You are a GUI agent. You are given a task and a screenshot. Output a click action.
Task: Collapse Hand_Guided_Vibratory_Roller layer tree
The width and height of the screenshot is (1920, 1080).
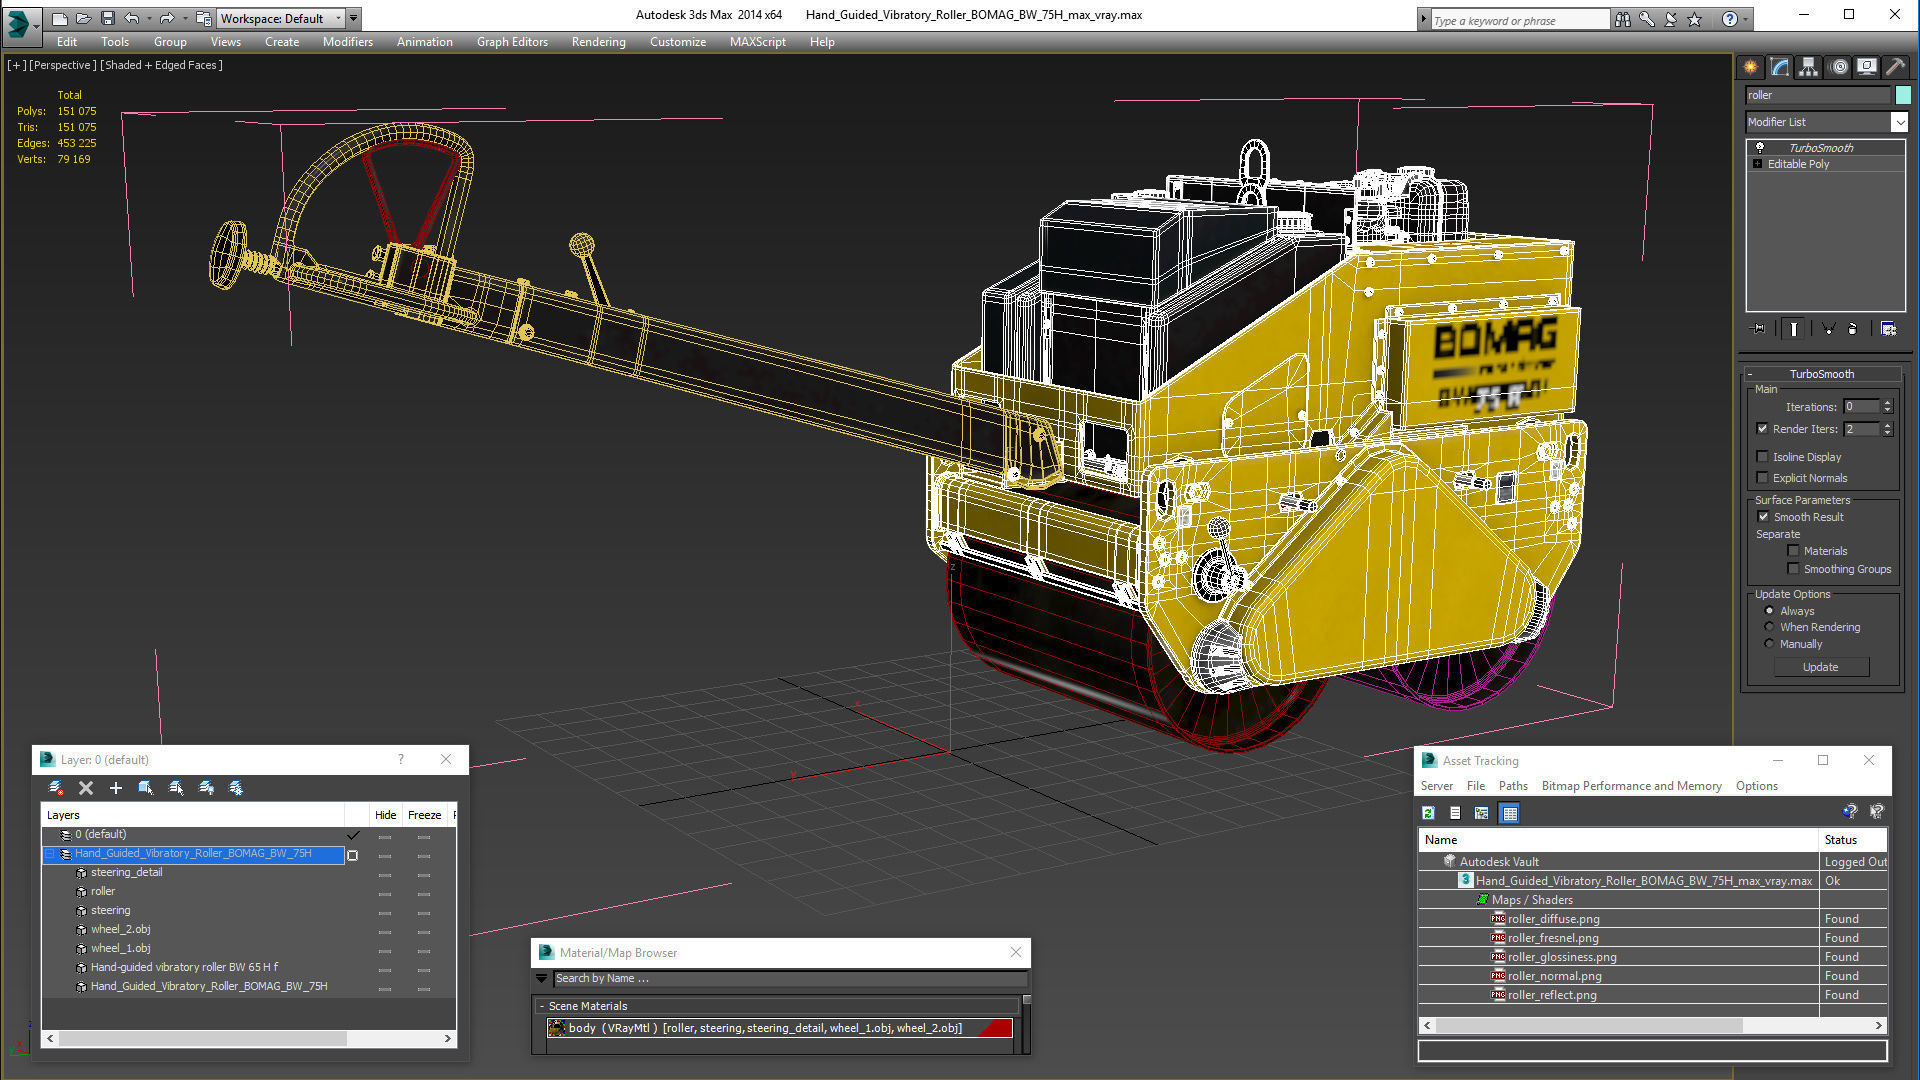pos(50,854)
